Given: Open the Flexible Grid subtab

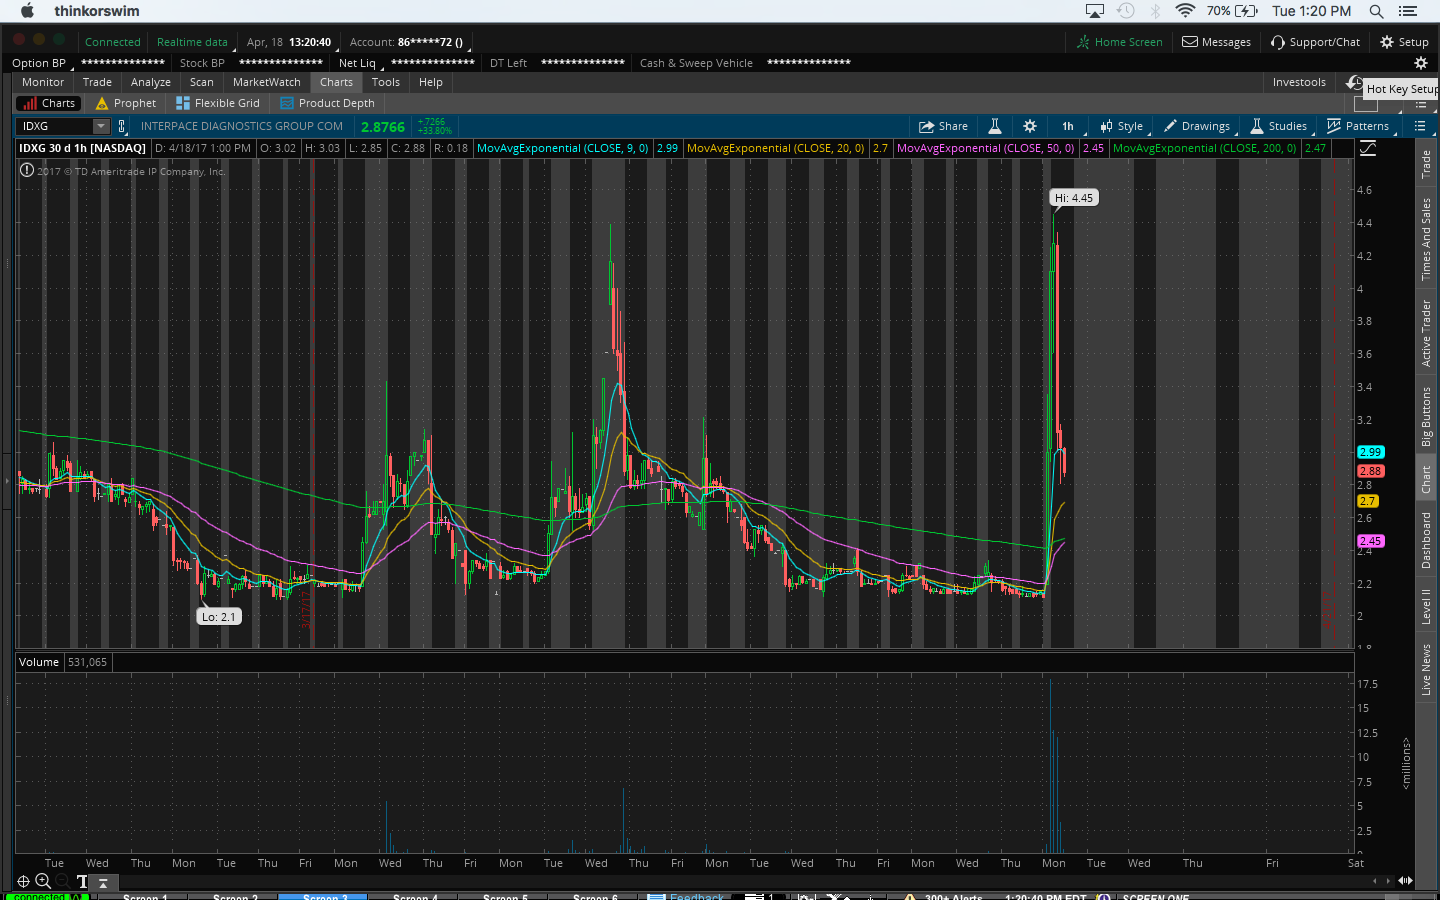Looking at the screenshot, I should coord(218,103).
